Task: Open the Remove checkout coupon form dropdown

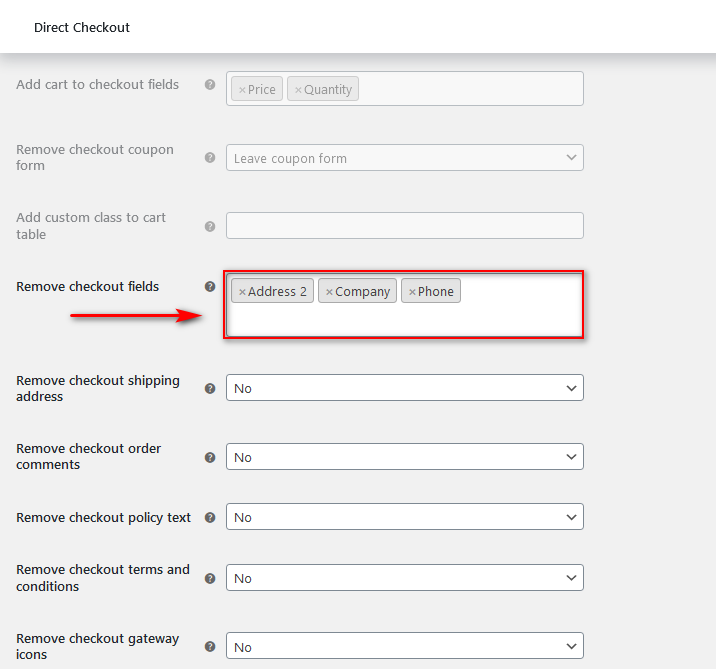Action: 405,158
